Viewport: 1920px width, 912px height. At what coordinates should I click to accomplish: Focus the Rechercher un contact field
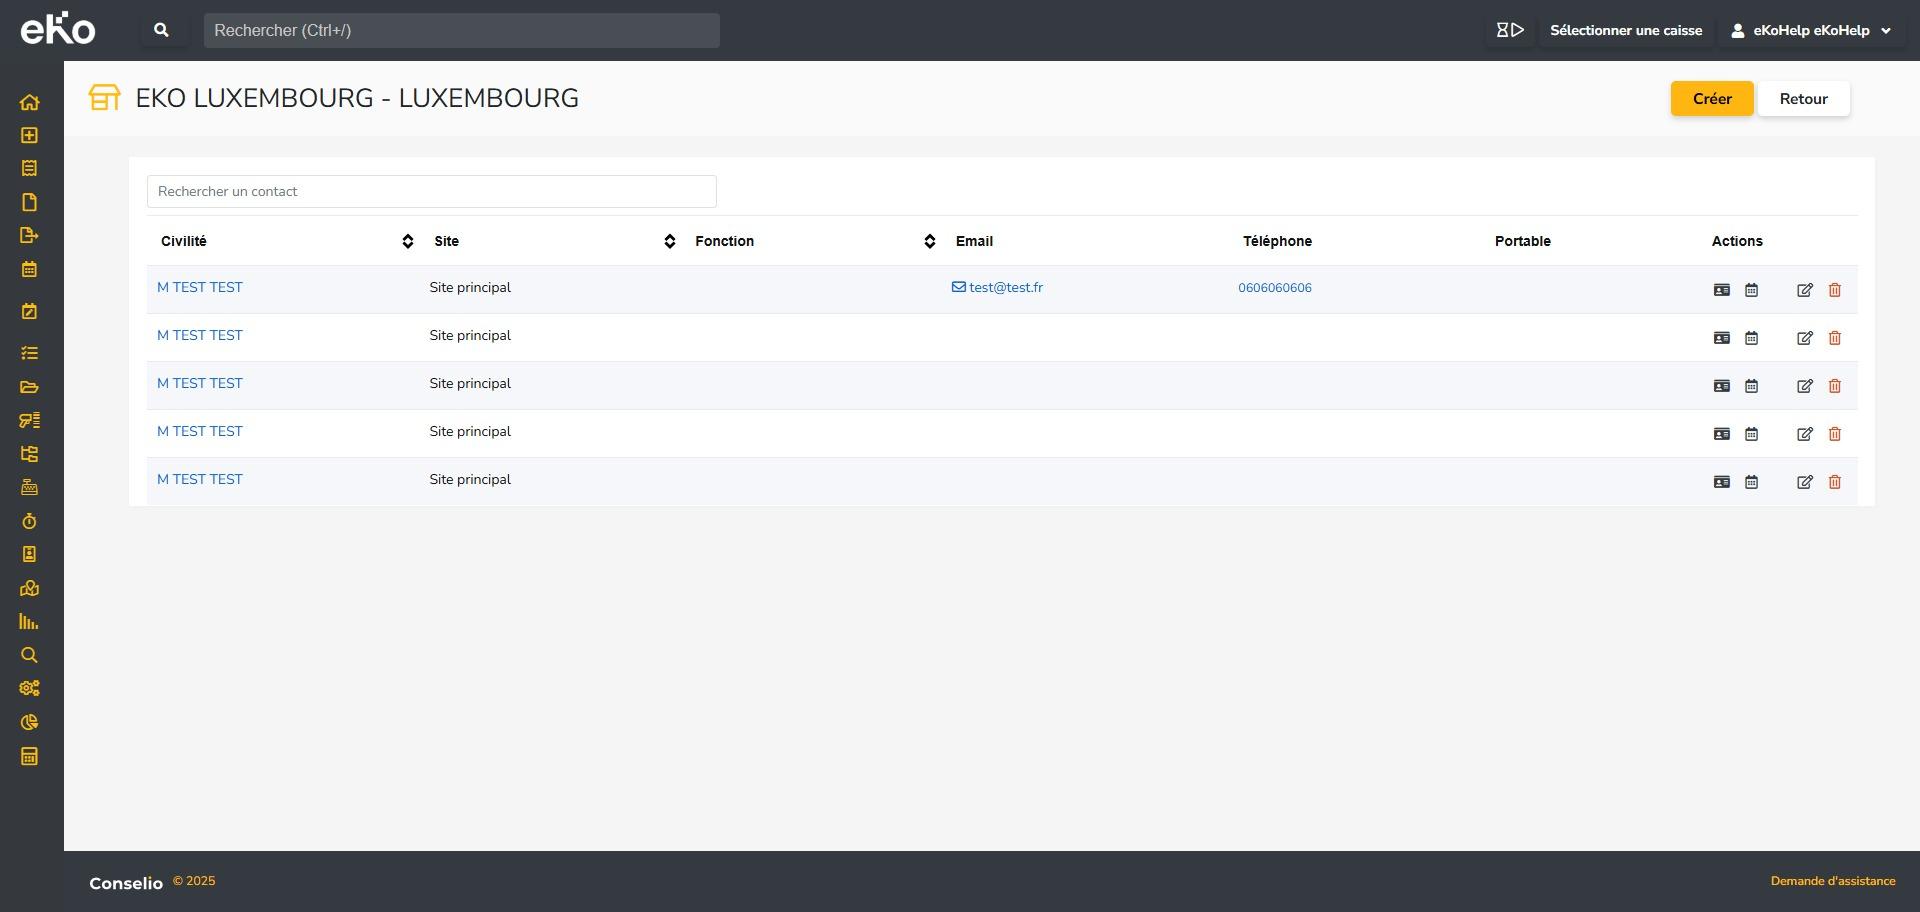tap(431, 192)
